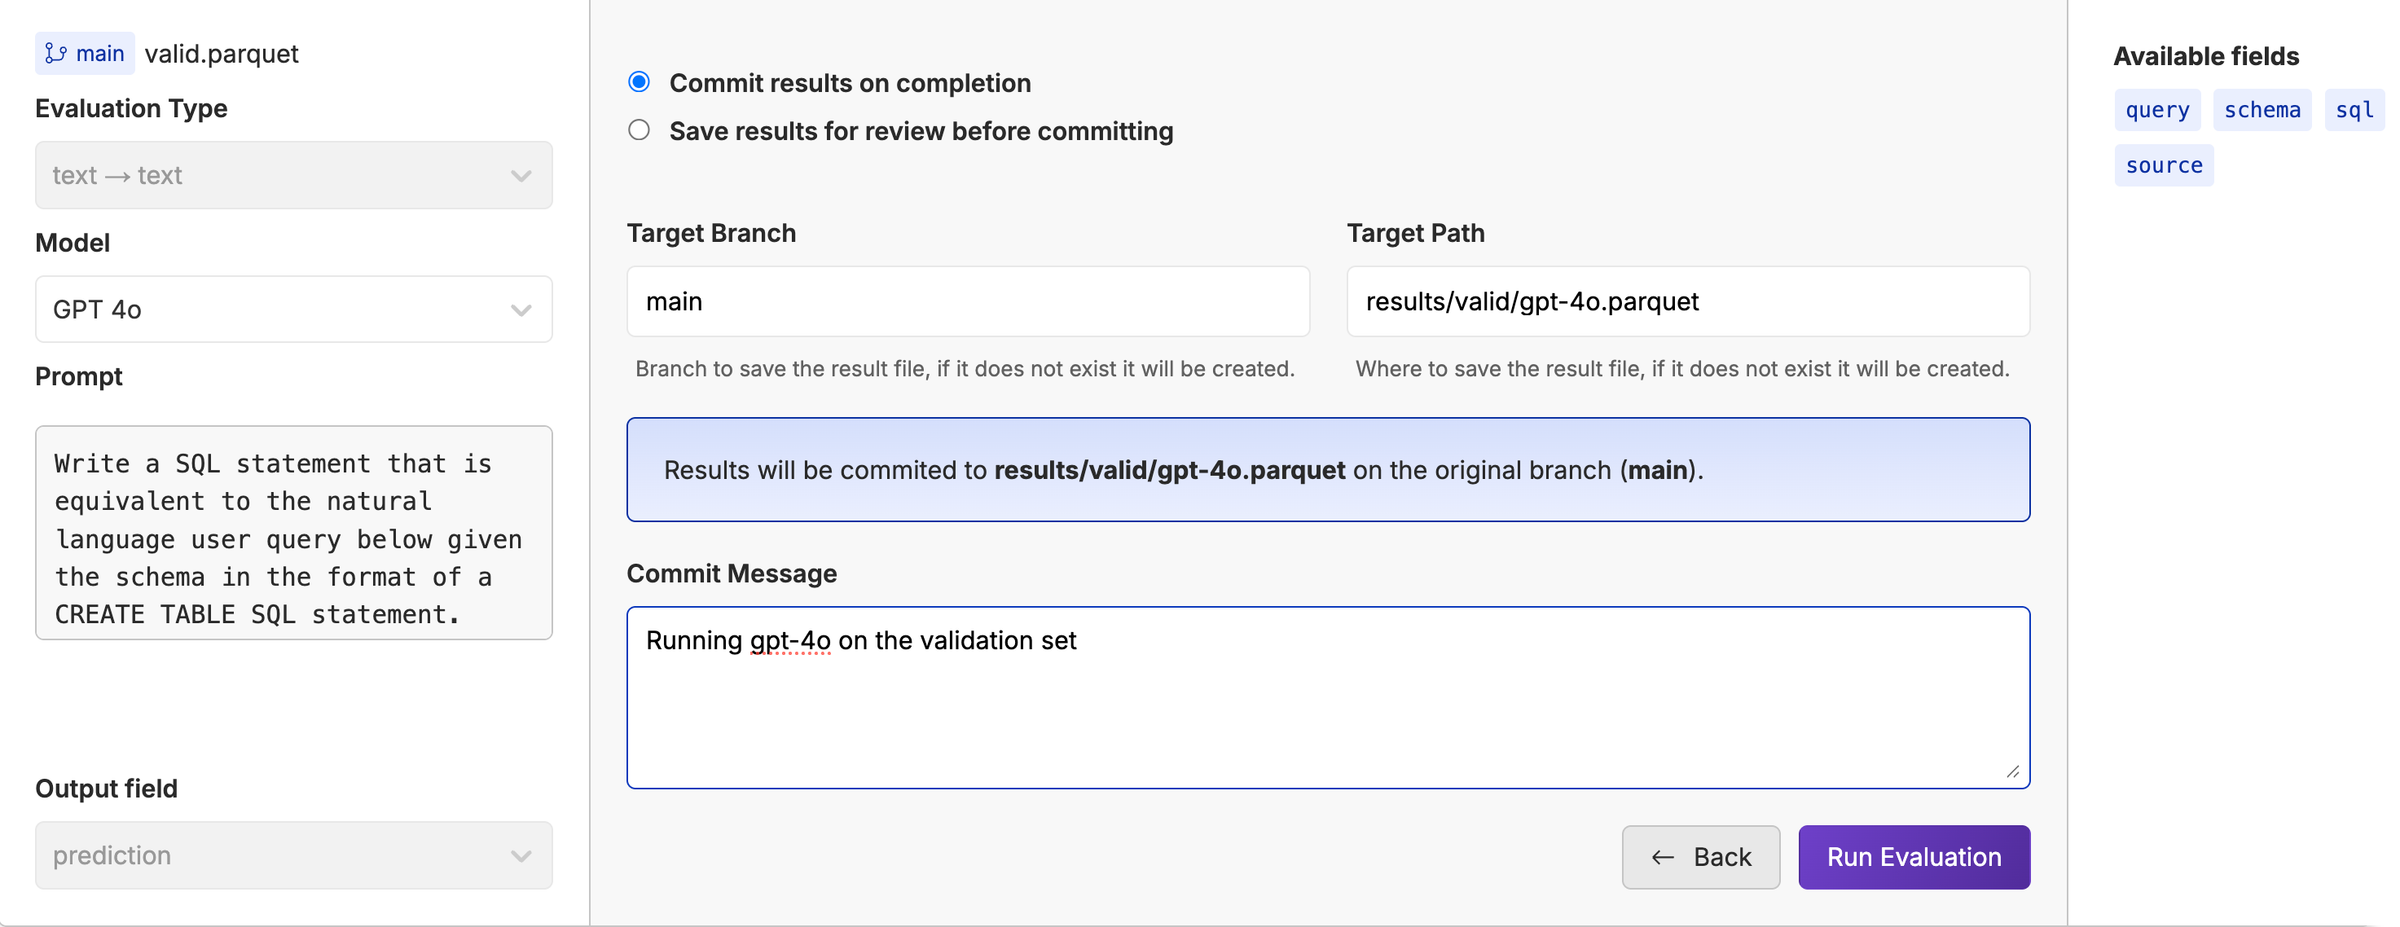The width and height of the screenshot is (2400, 927).
Task: Click the spell-check underlined gpt-4o text
Action: coord(789,640)
